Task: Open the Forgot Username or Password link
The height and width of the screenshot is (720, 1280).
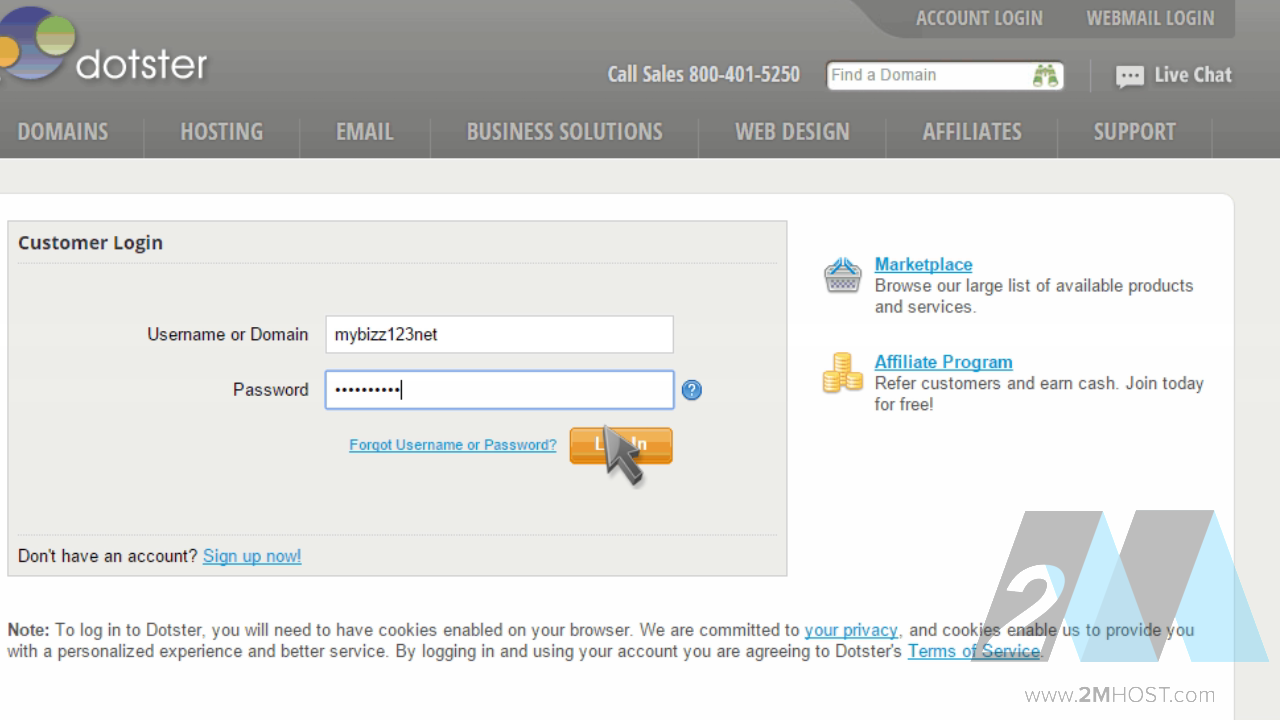Action: [x=453, y=445]
